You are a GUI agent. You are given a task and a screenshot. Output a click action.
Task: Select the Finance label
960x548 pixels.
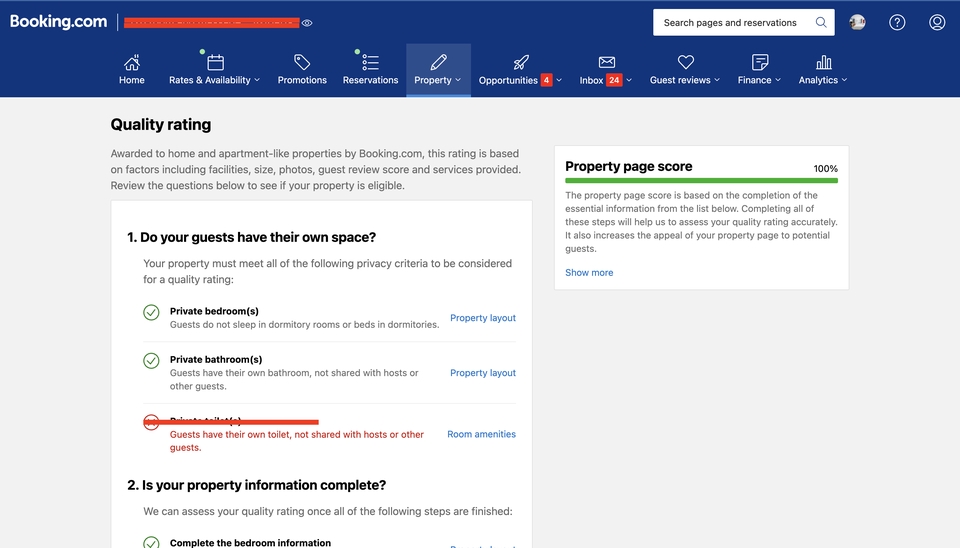click(x=754, y=80)
